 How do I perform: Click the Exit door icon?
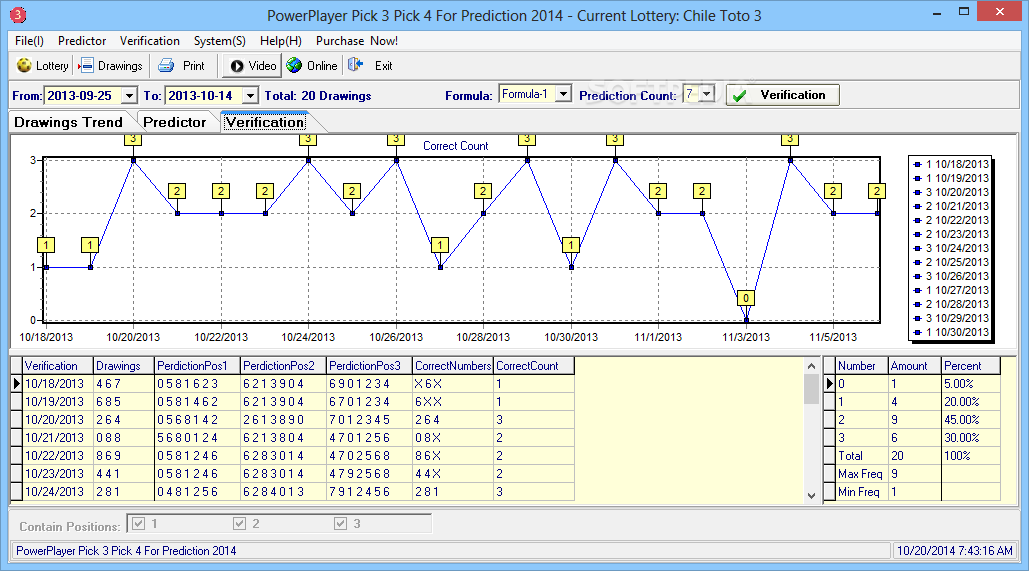click(x=356, y=65)
